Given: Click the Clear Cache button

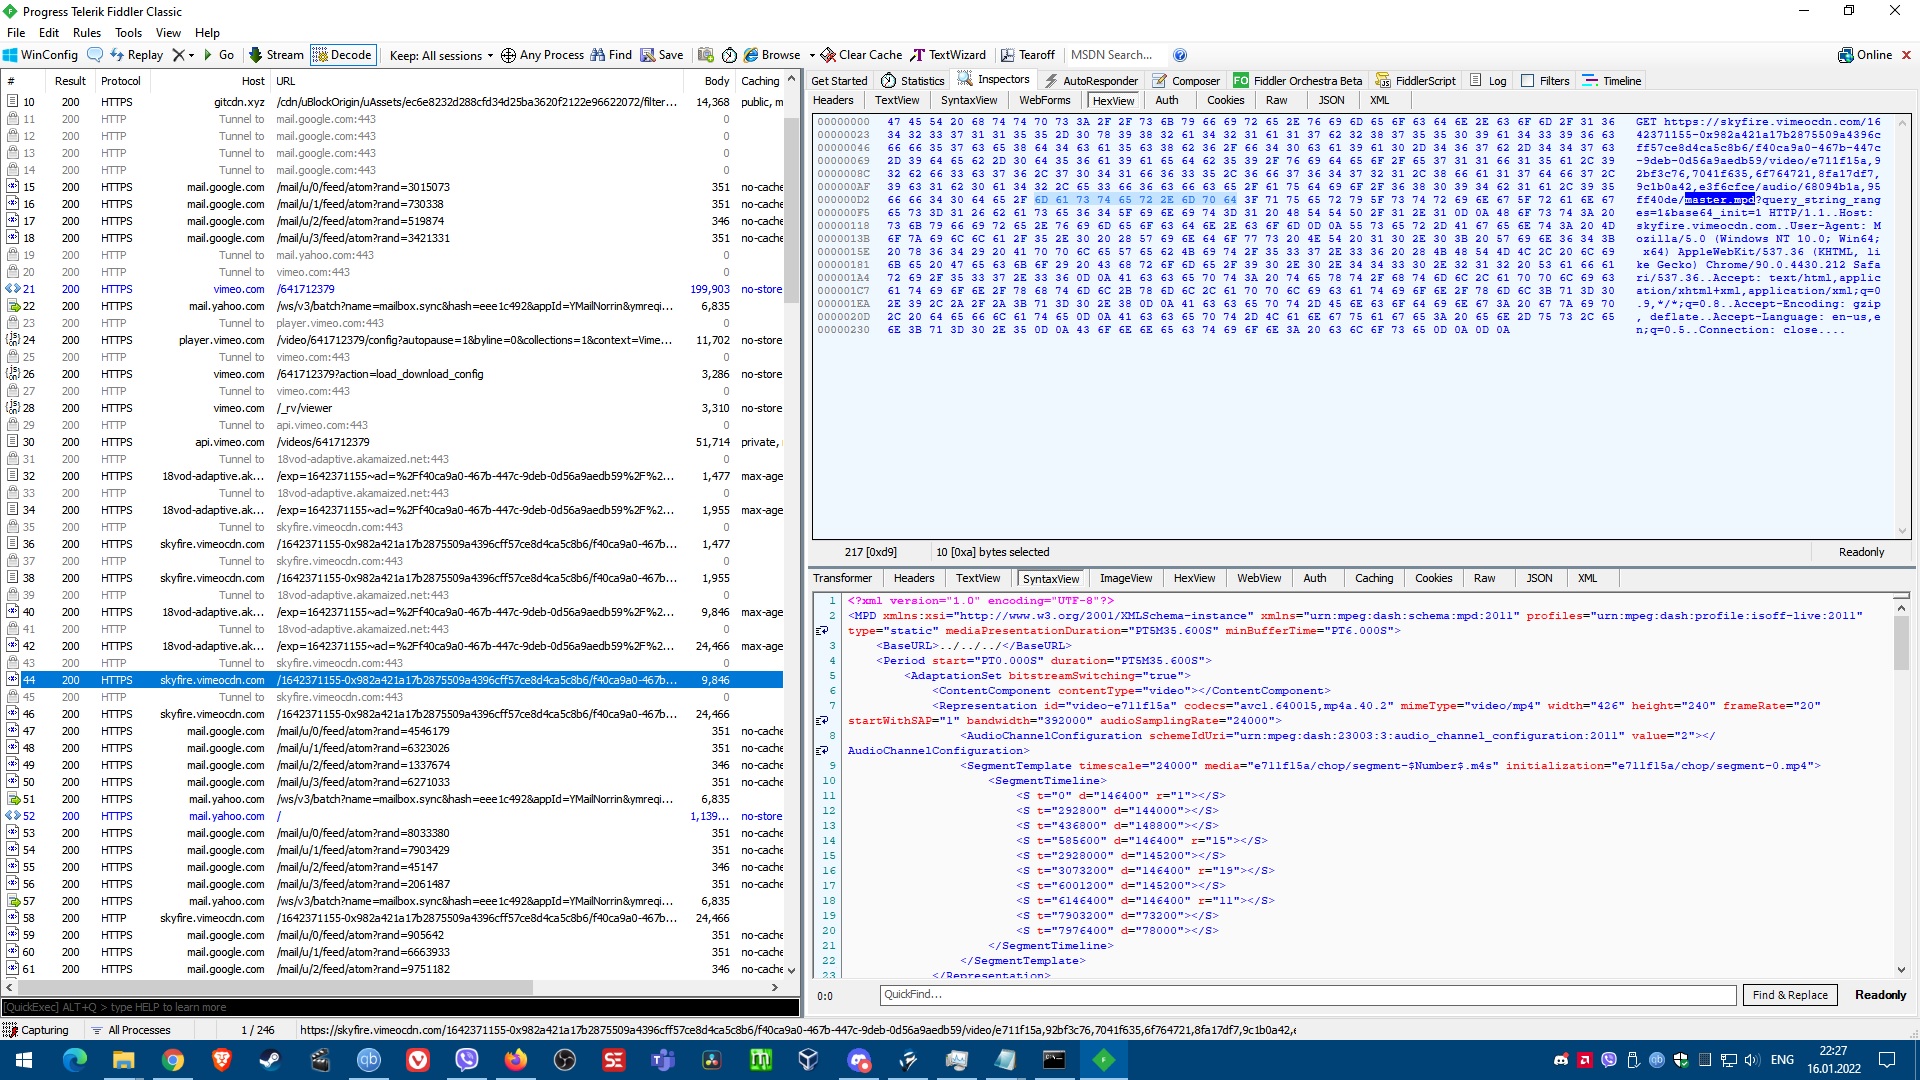Looking at the screenshot, I should click(861, 55).
